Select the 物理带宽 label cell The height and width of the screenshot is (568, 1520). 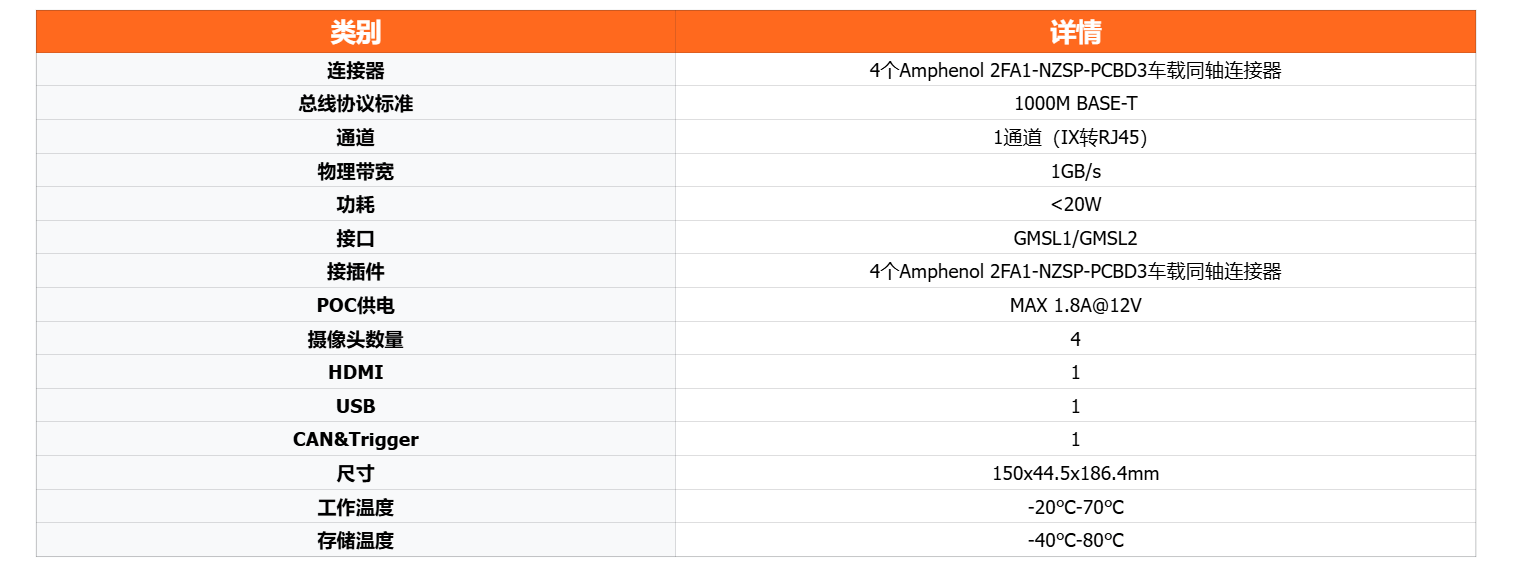click(x=355, y=171)
